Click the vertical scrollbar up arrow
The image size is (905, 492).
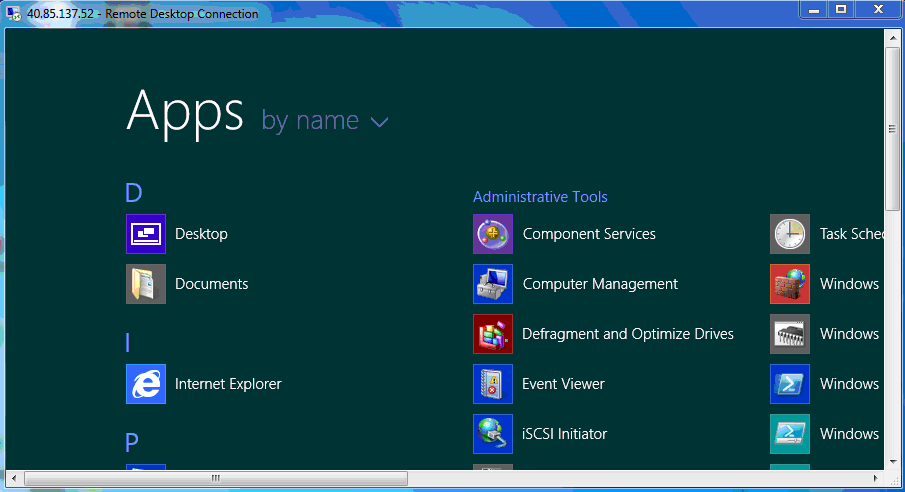892,37
